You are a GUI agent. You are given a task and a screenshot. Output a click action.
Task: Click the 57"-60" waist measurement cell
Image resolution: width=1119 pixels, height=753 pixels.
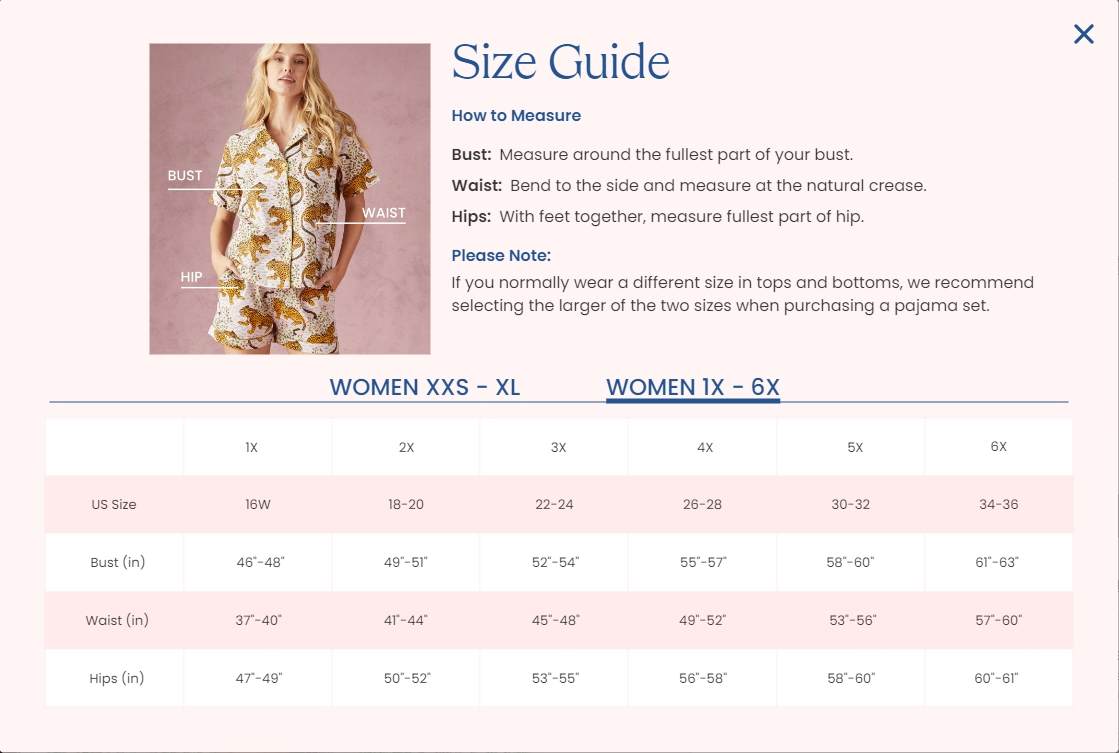[x=998, y=620]
